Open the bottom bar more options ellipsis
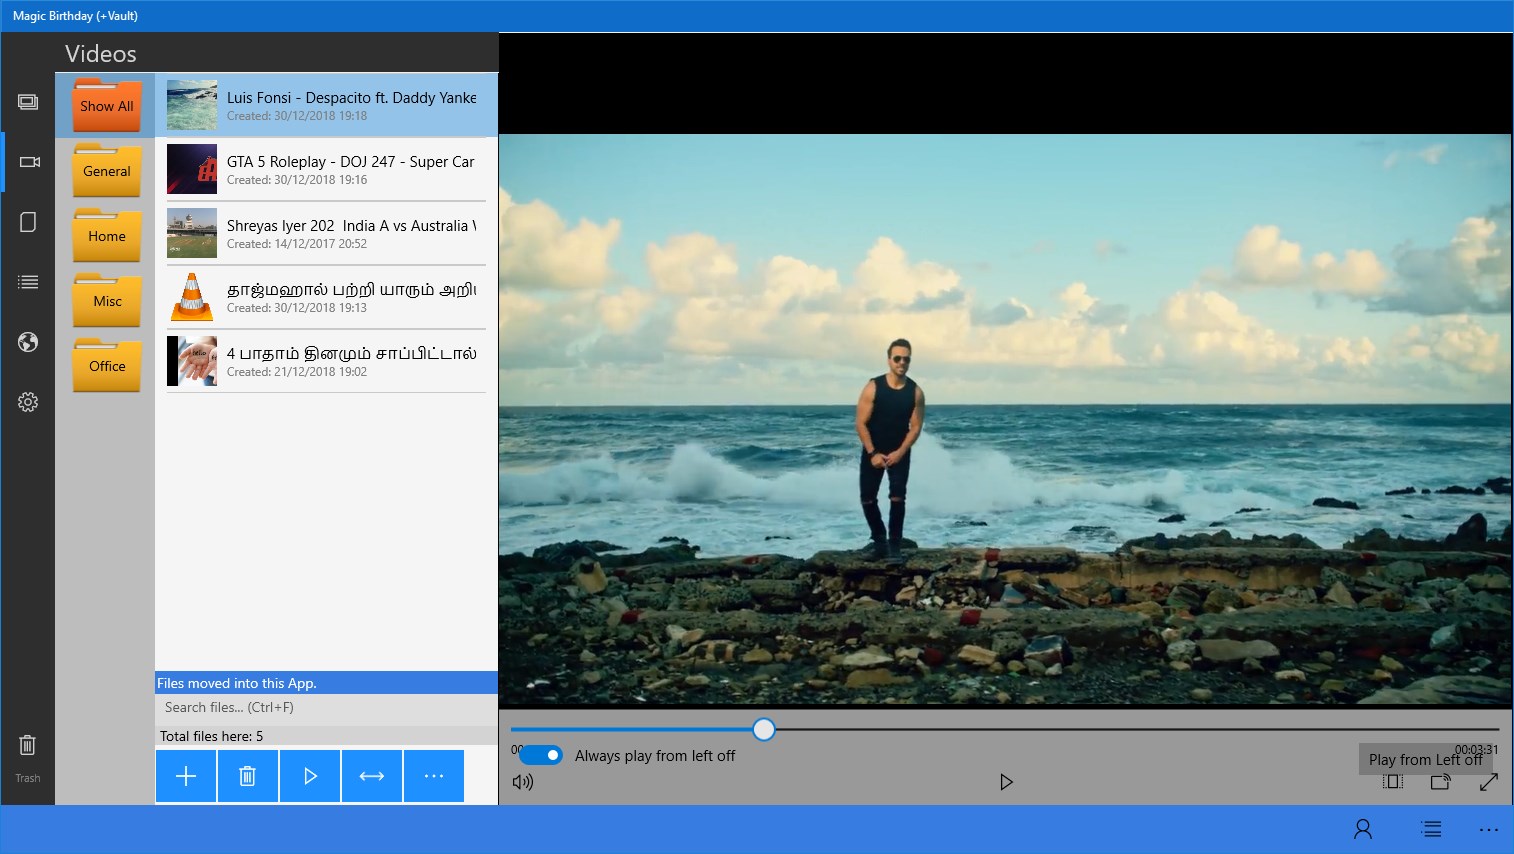Screen dimensions: 1514x854 coord(1489,829)
